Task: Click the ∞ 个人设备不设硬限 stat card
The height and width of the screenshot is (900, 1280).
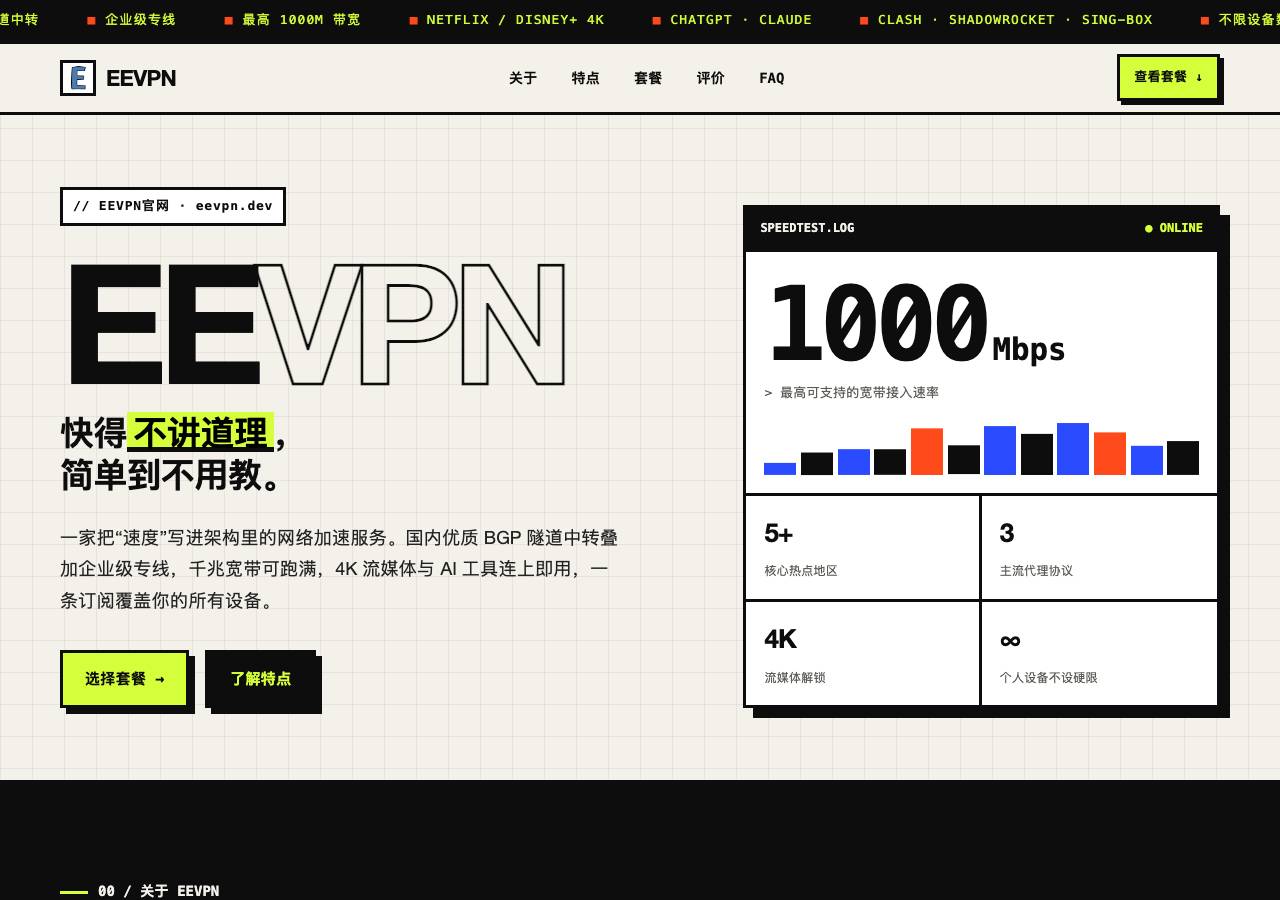Action: point(1099,653)
